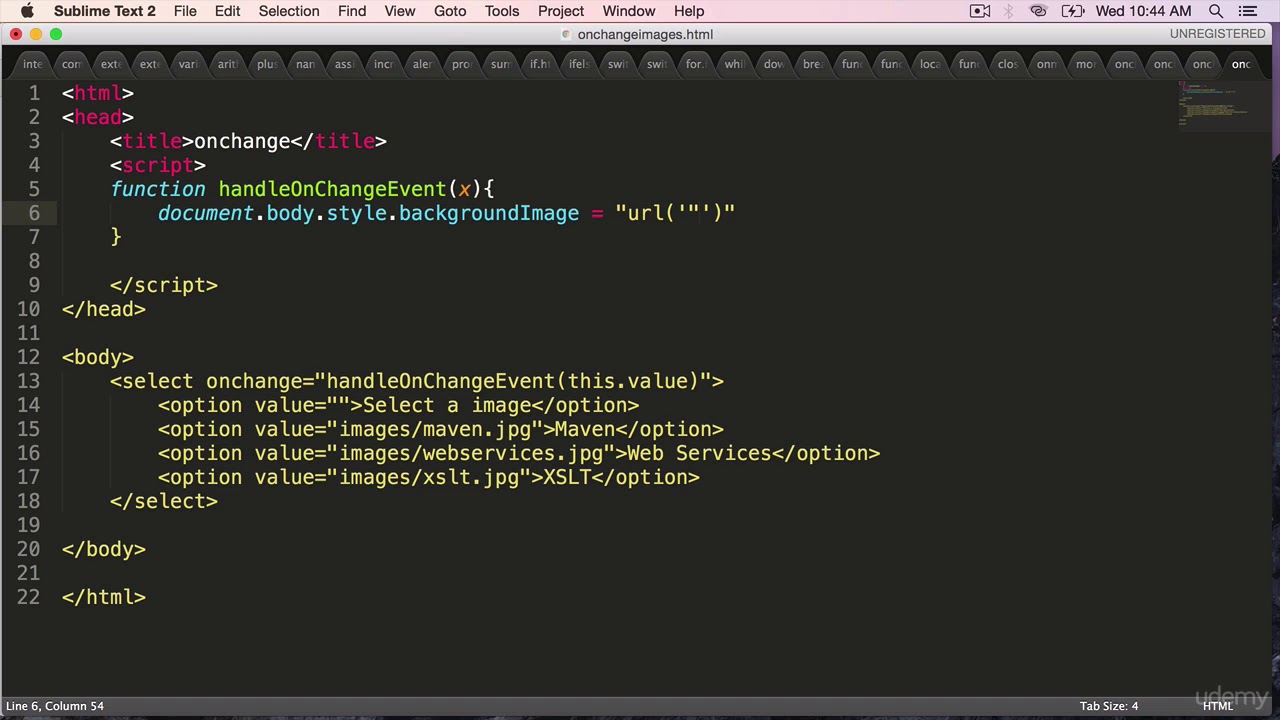This screenshot has width=1280, height=720.
Task: Switch to the 'if.ht' file tab
Action: point(540,64)
